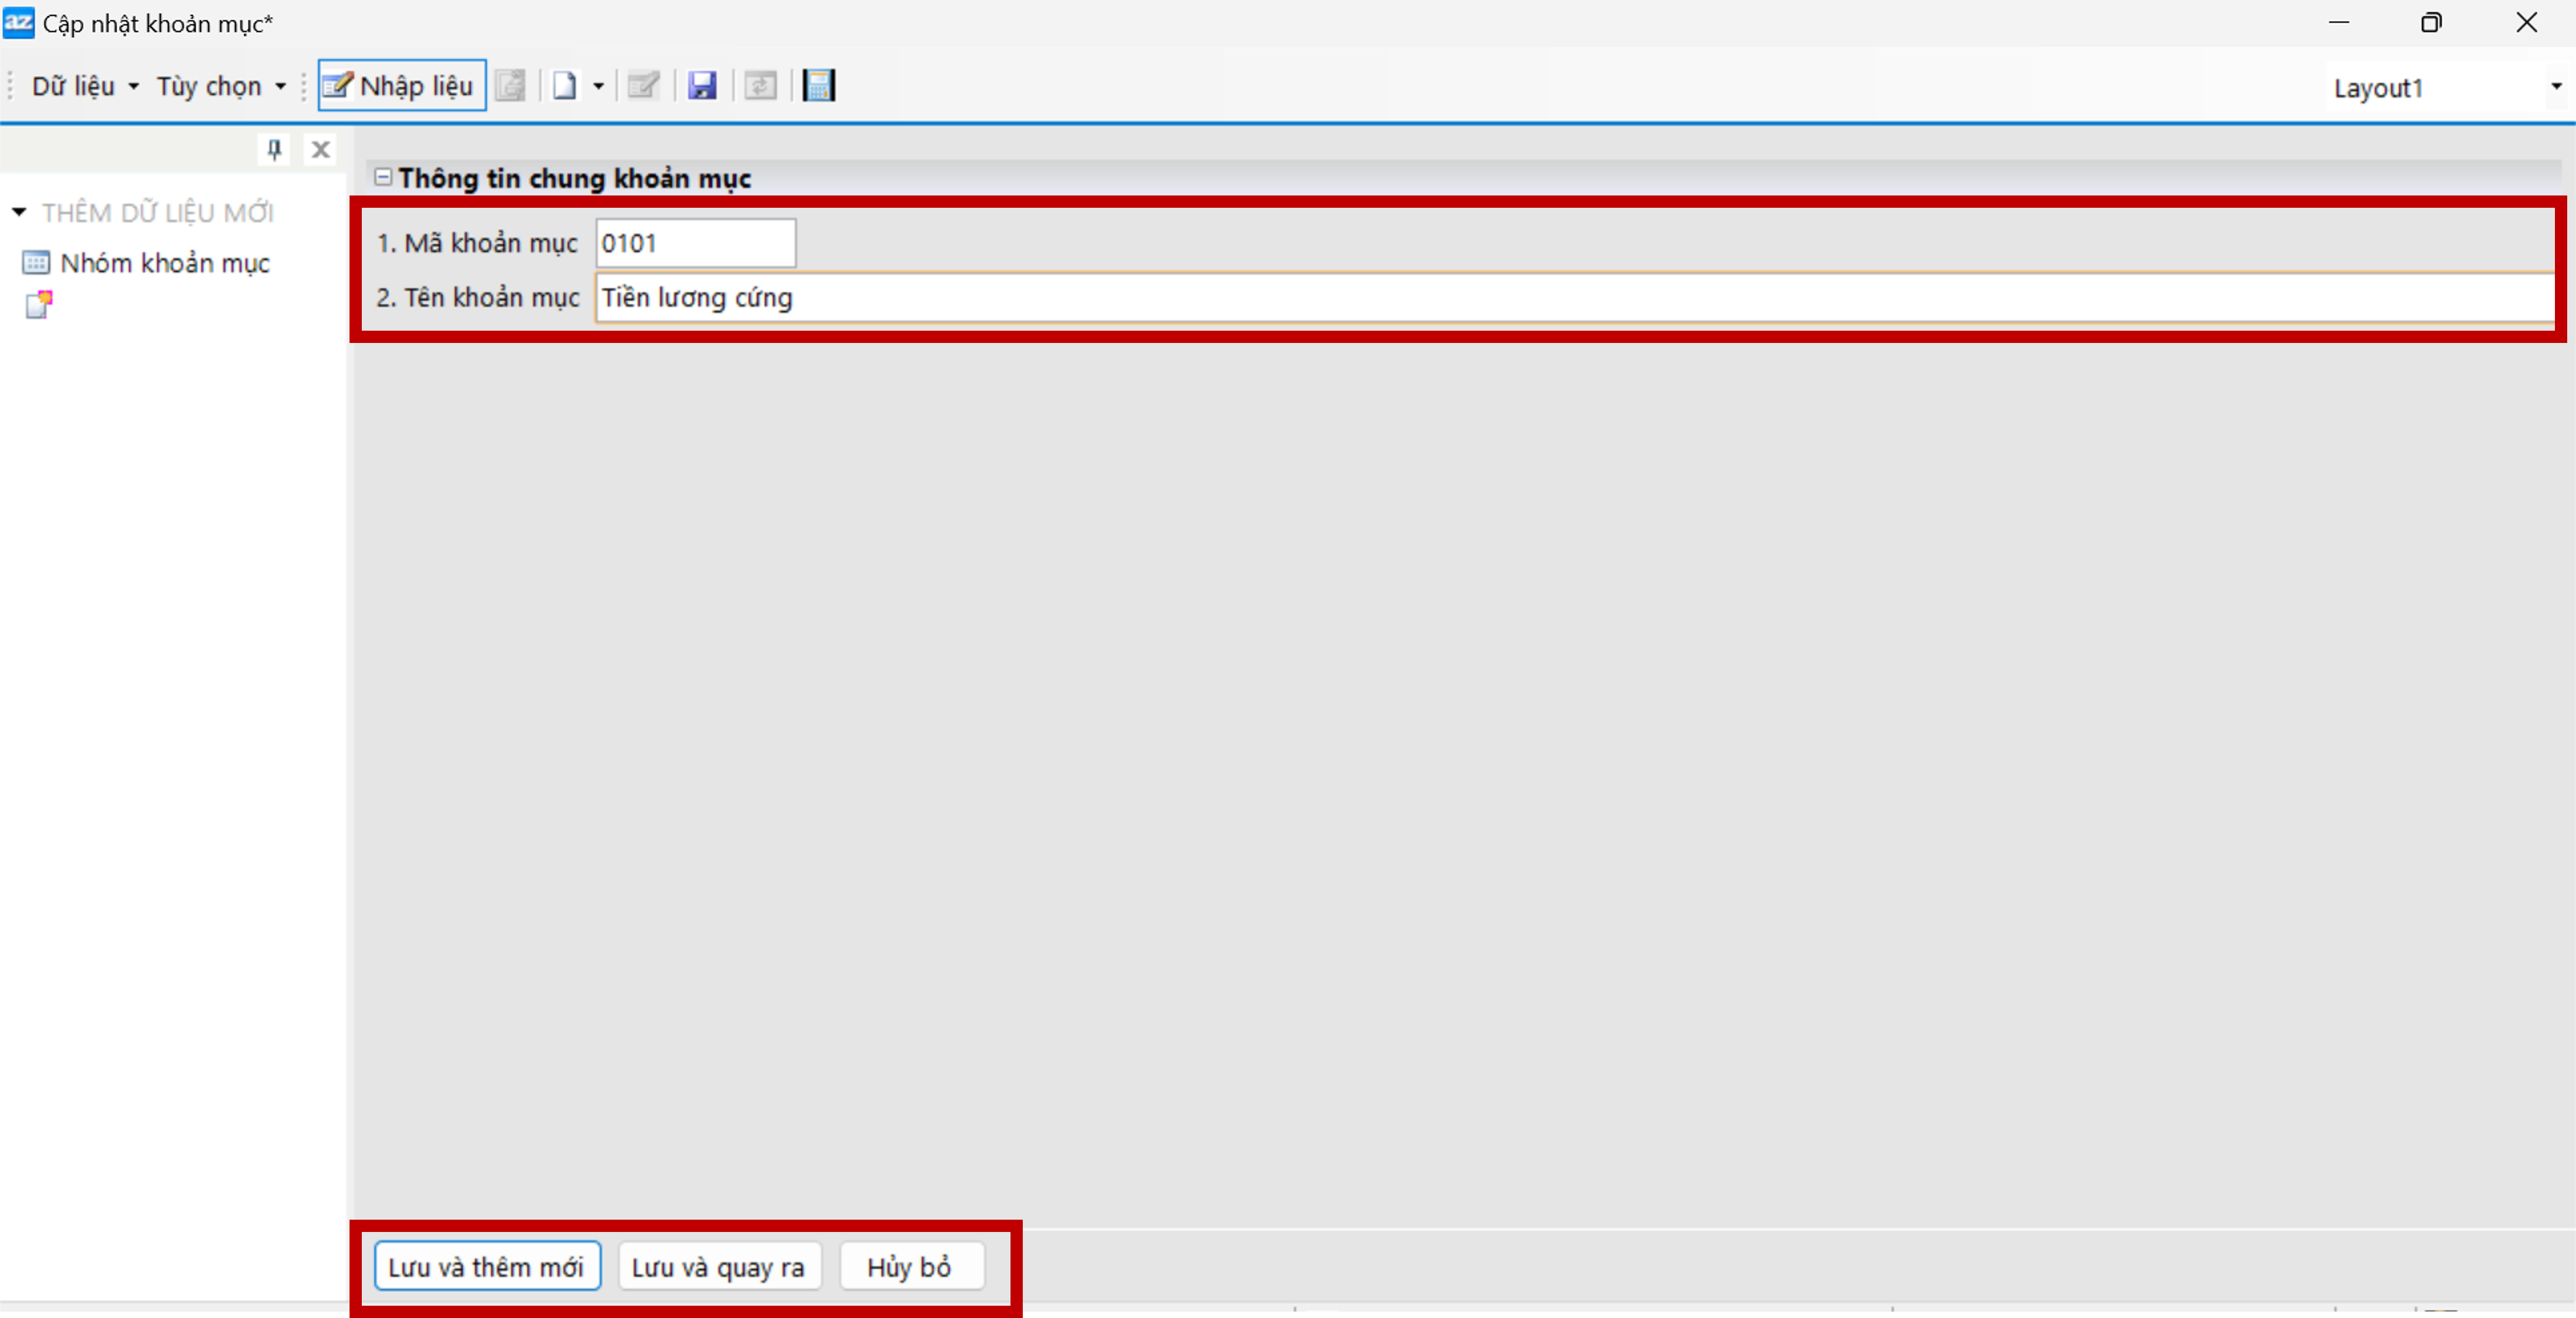Open dropdown arrow next to new document icon
This screenshot has width=2576, height=1318.
tap(598, 86)
